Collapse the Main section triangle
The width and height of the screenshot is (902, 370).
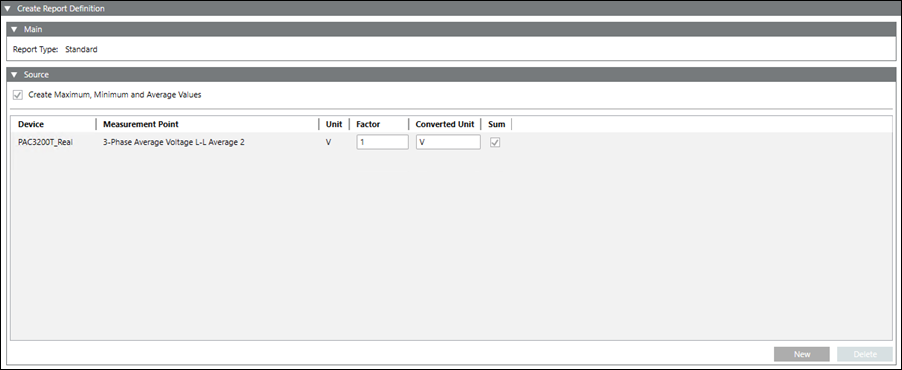point(14,29)
